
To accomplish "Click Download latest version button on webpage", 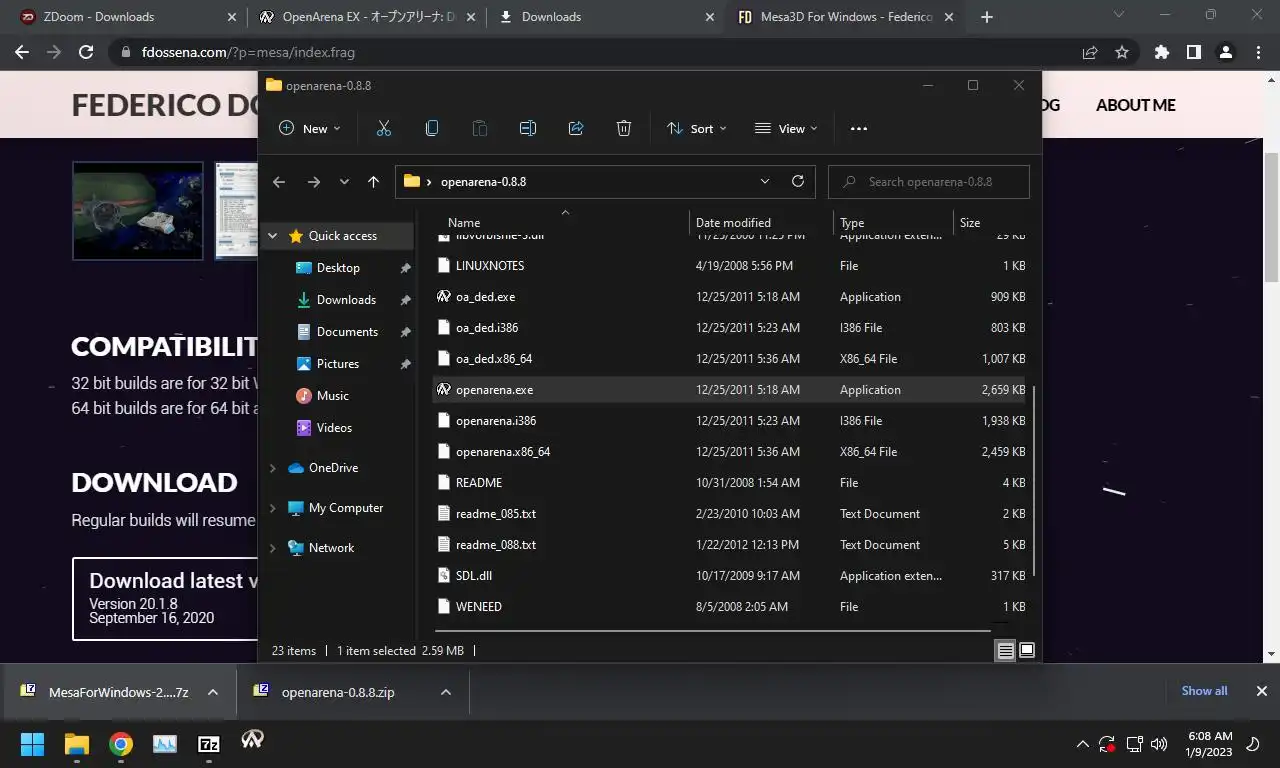I will [x=165, y=598].
